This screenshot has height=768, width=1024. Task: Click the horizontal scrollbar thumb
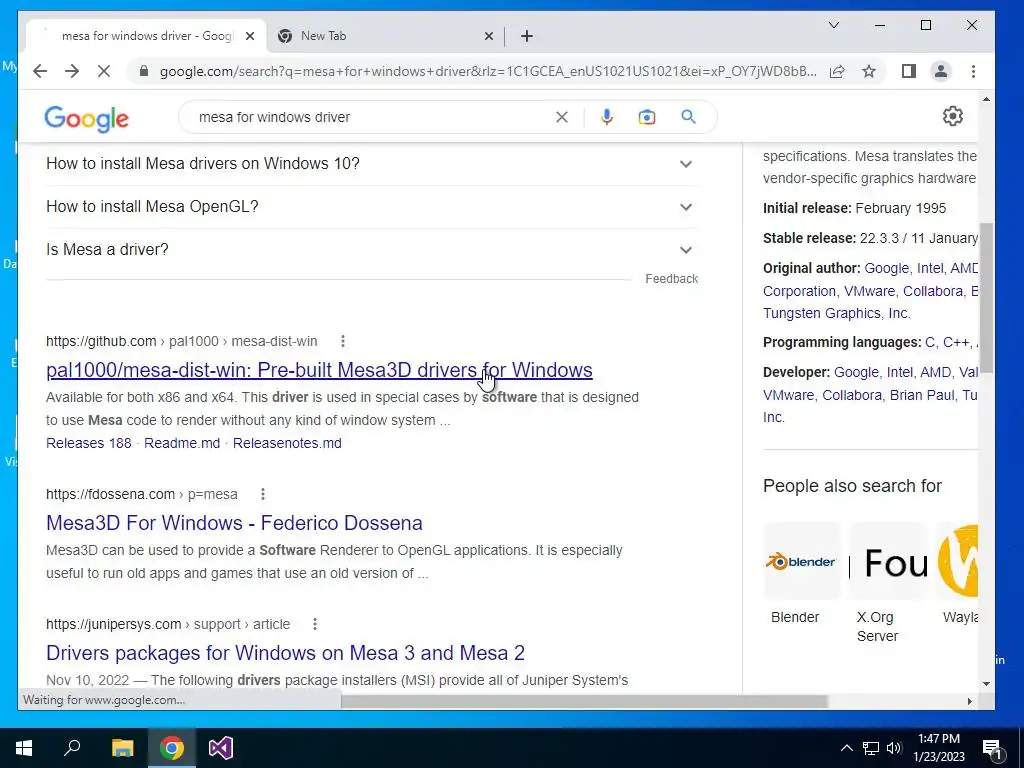click(584, 701)
